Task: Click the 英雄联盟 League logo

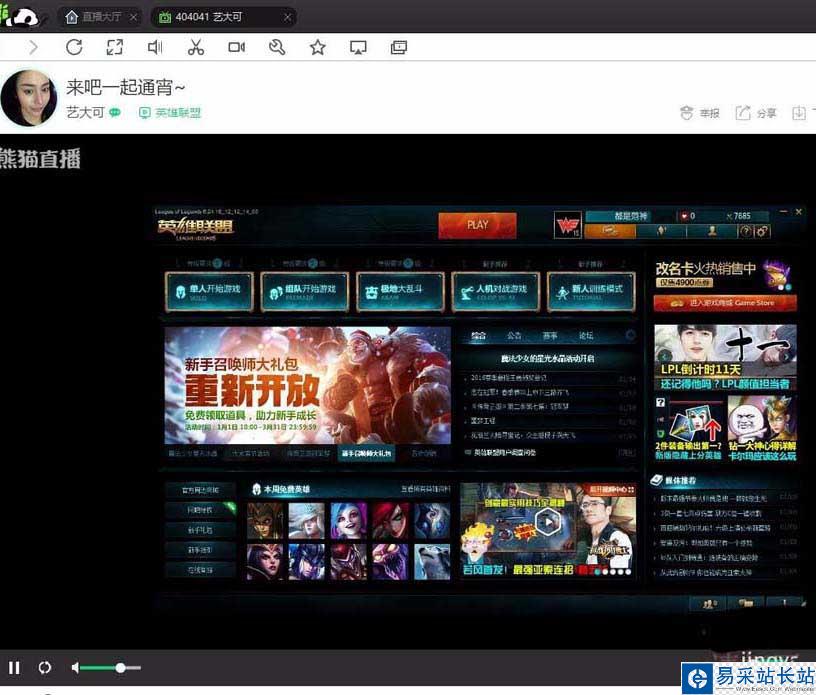Action: point(195,229)
